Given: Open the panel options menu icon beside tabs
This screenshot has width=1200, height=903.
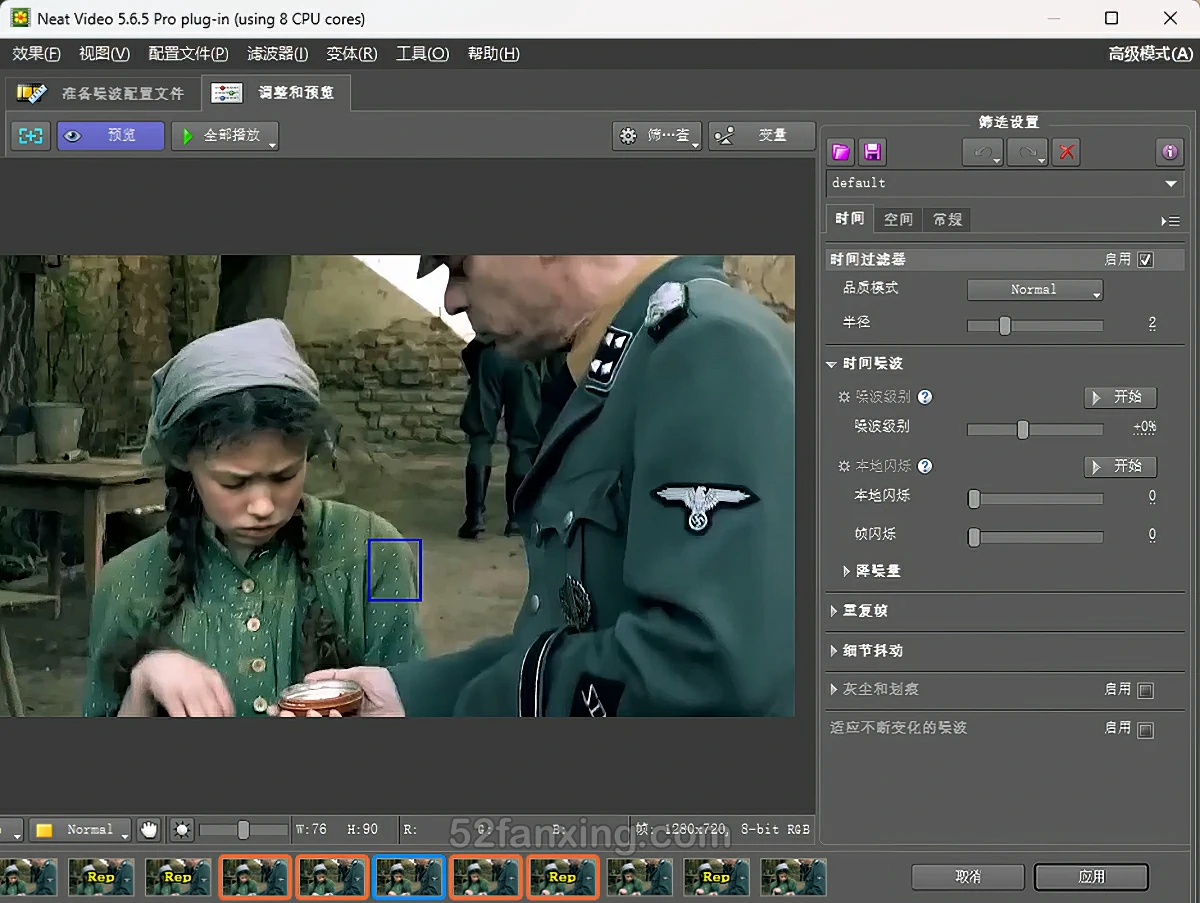Looking at the screenshot, I should [x=1170, y=220].
